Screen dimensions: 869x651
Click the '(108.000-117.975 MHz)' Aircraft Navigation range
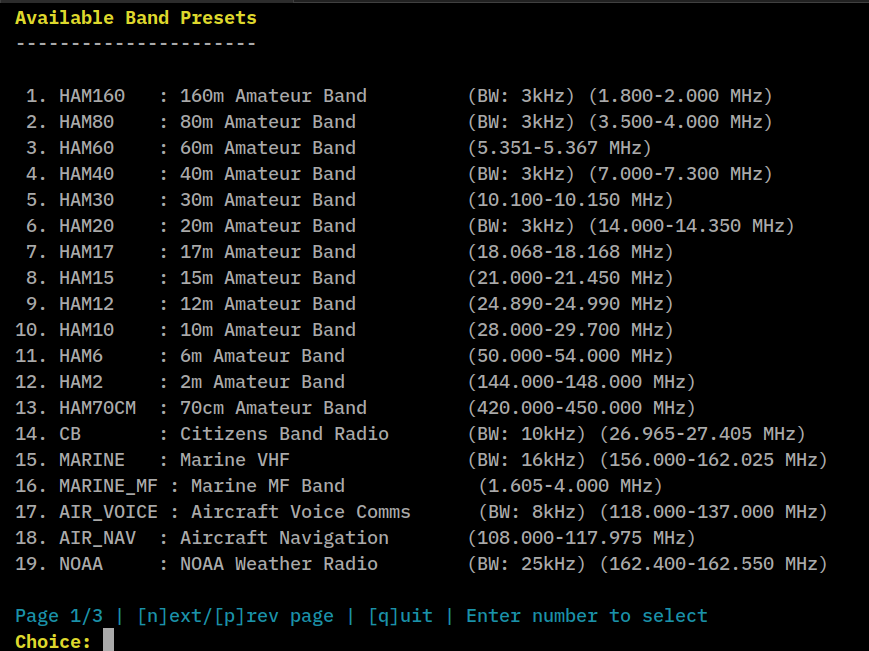click(582, 539)
